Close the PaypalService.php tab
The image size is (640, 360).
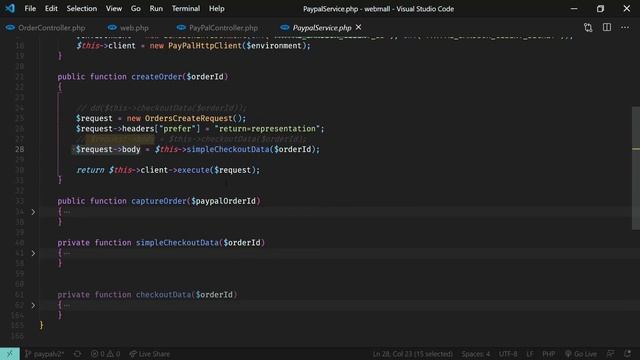[358, 27]
